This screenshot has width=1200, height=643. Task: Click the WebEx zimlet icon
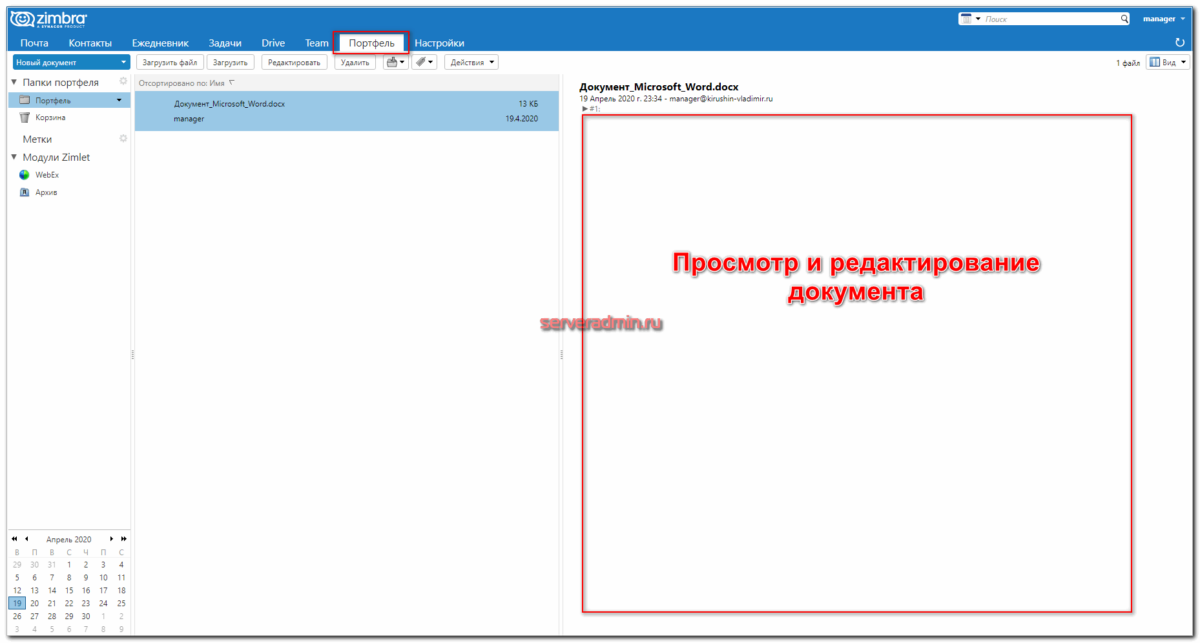(x=26, y=174)
